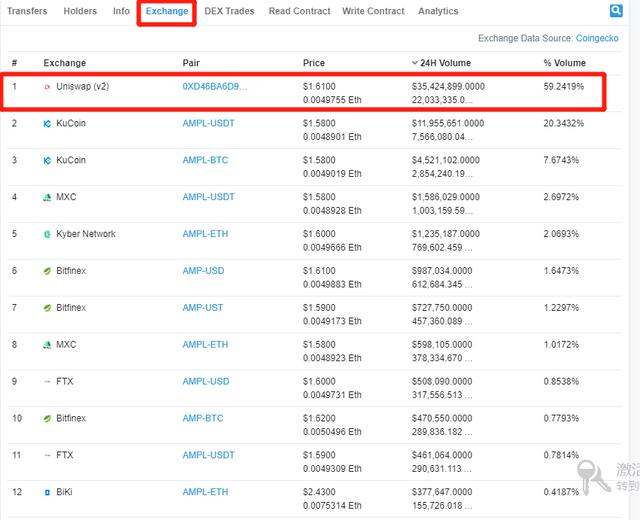
Task: Select the 0.8538% volume share
Action: (x=561, y=381)
